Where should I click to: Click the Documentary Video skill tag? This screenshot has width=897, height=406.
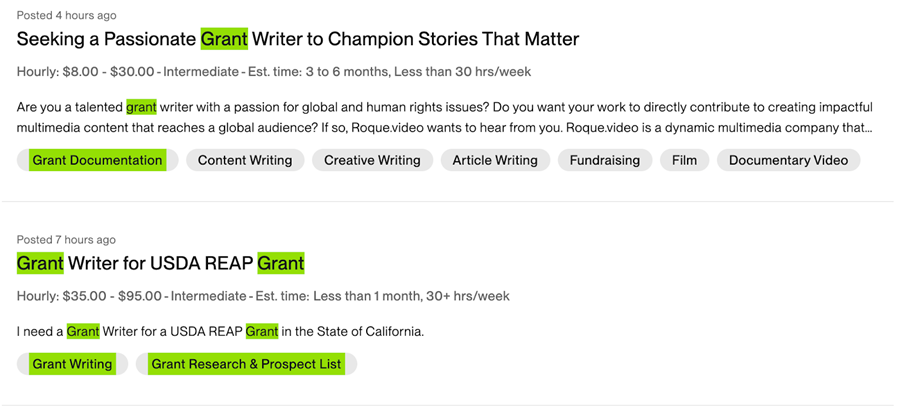788,160
